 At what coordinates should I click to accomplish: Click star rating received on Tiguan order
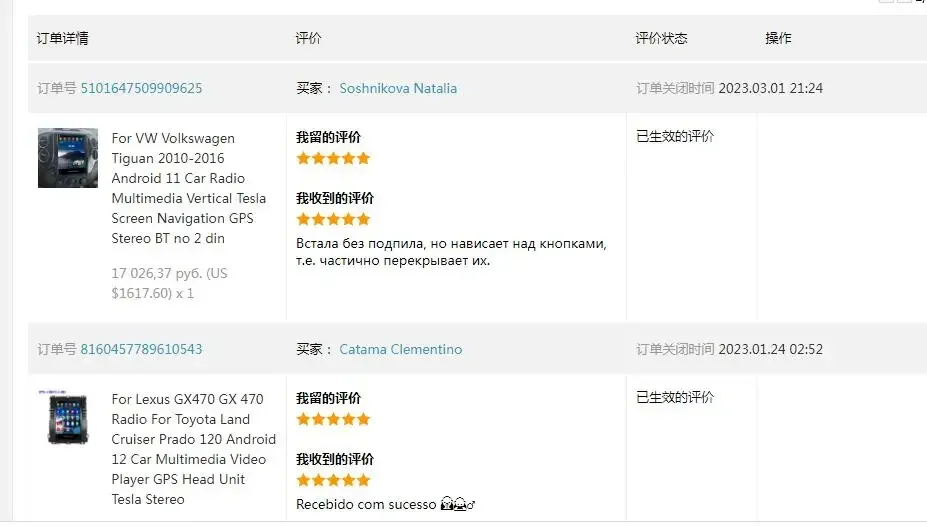click(x=333, y=219)
